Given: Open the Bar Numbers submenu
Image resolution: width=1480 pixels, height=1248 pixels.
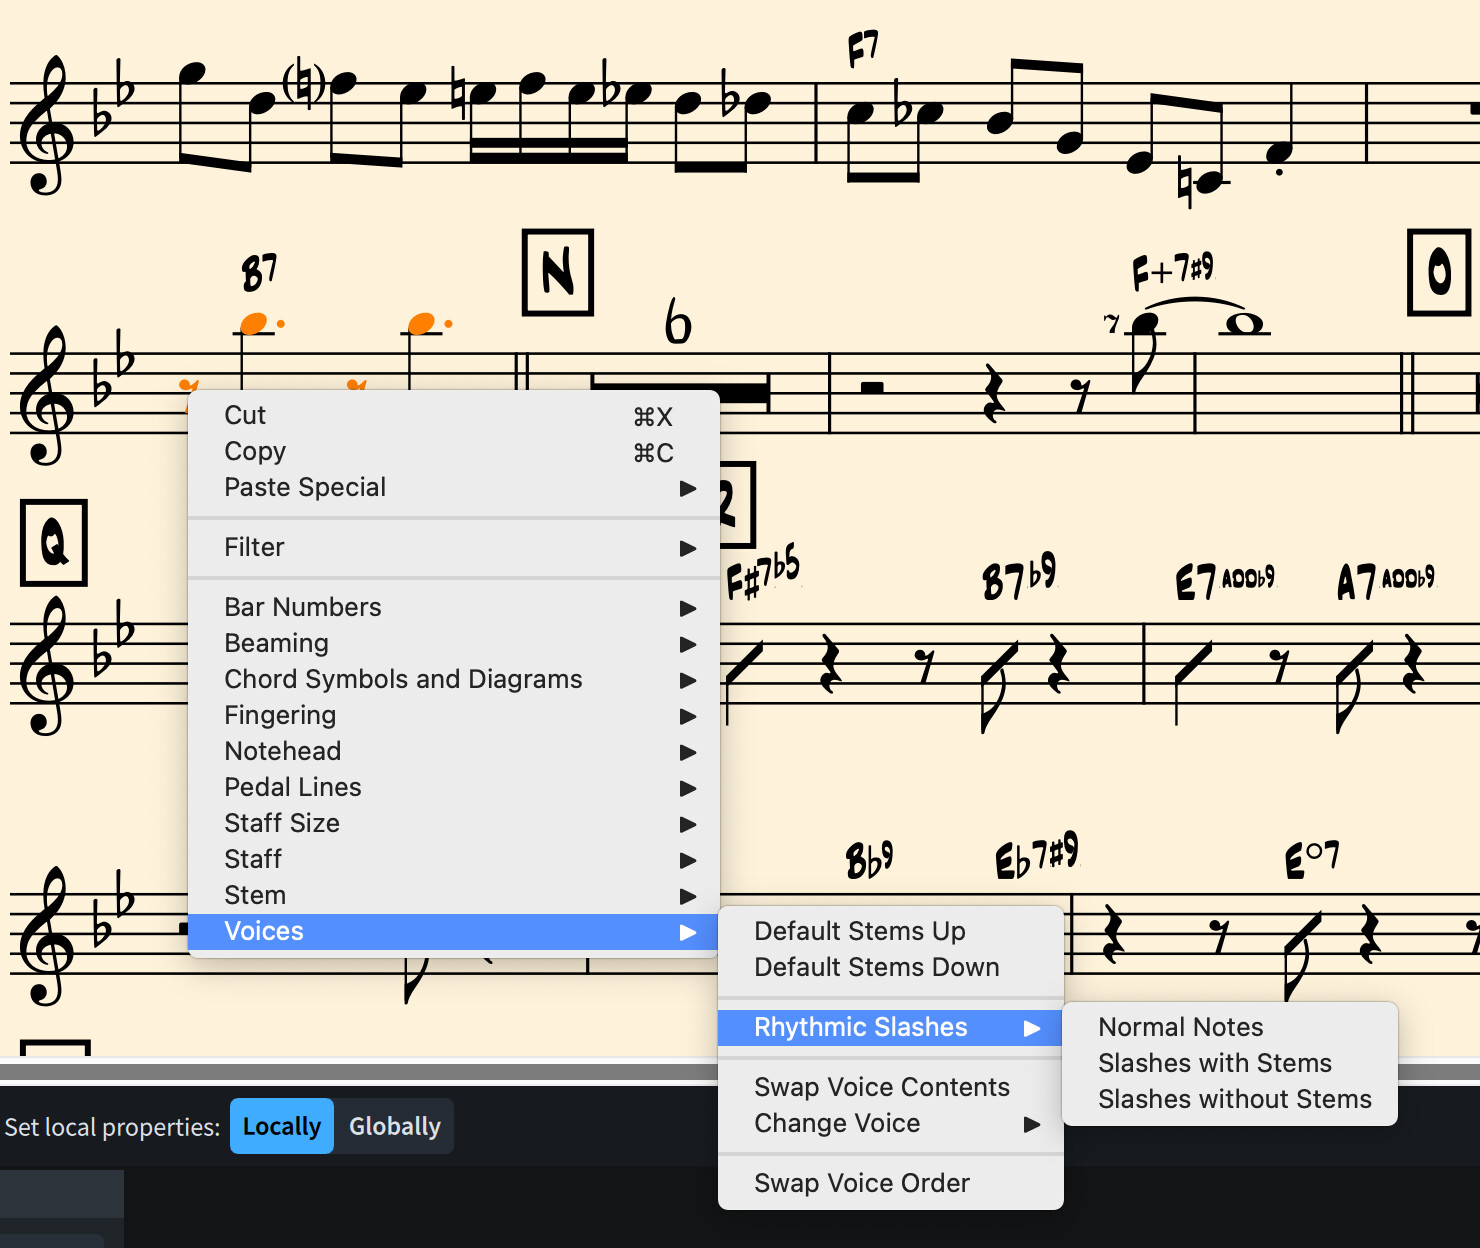Looking at the screenshot, I should 302,607.
